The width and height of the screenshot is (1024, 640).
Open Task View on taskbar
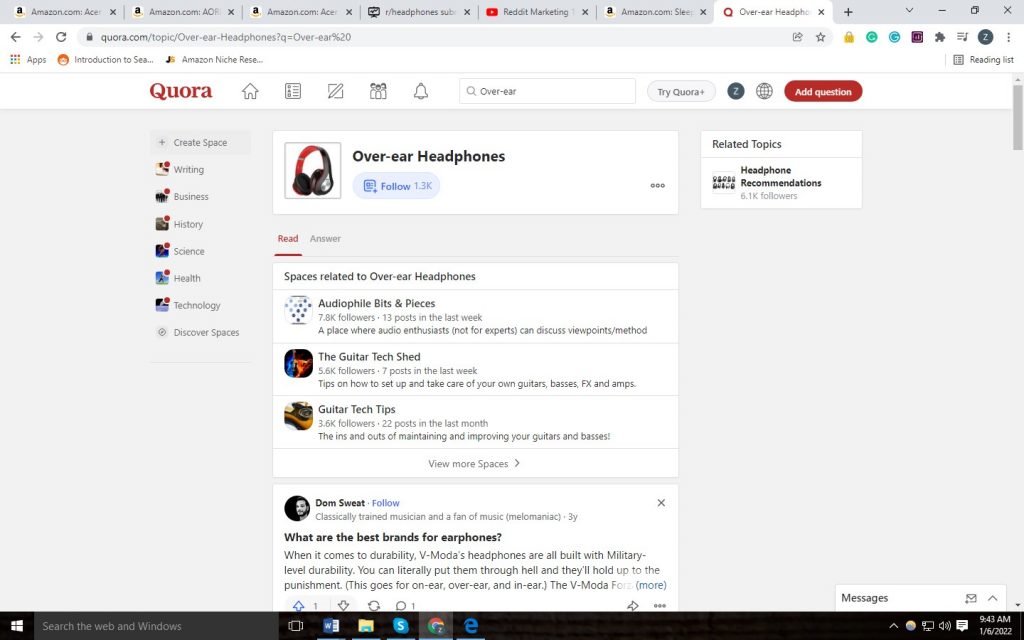(x=296, y=626)
